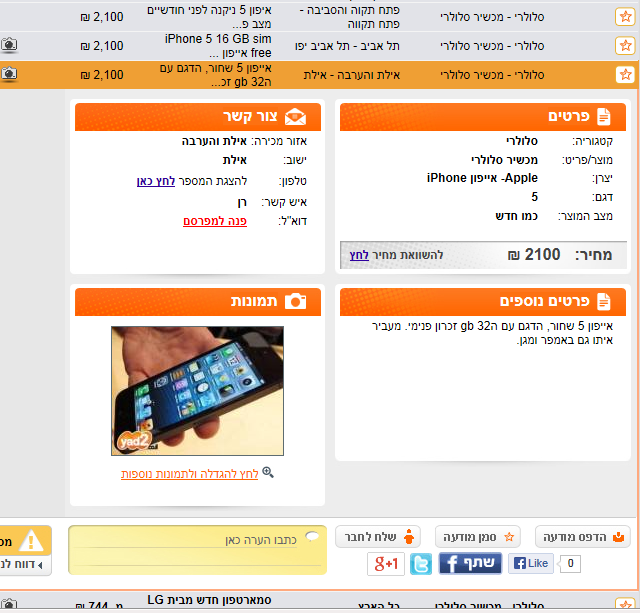Click the Twitter bird share icon
This screenshot has height=613, width=640.
(x=421, y=564)
